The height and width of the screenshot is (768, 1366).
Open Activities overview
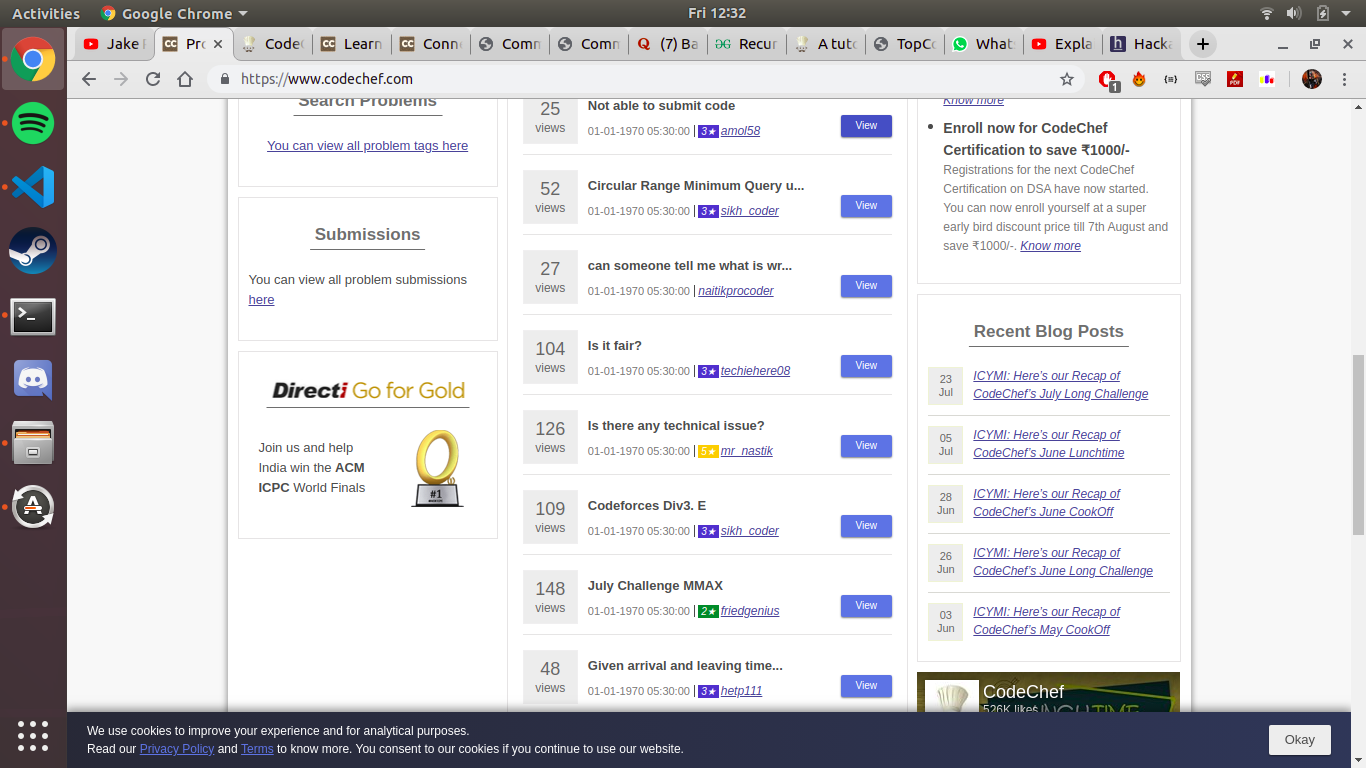(x=46, y=13)
